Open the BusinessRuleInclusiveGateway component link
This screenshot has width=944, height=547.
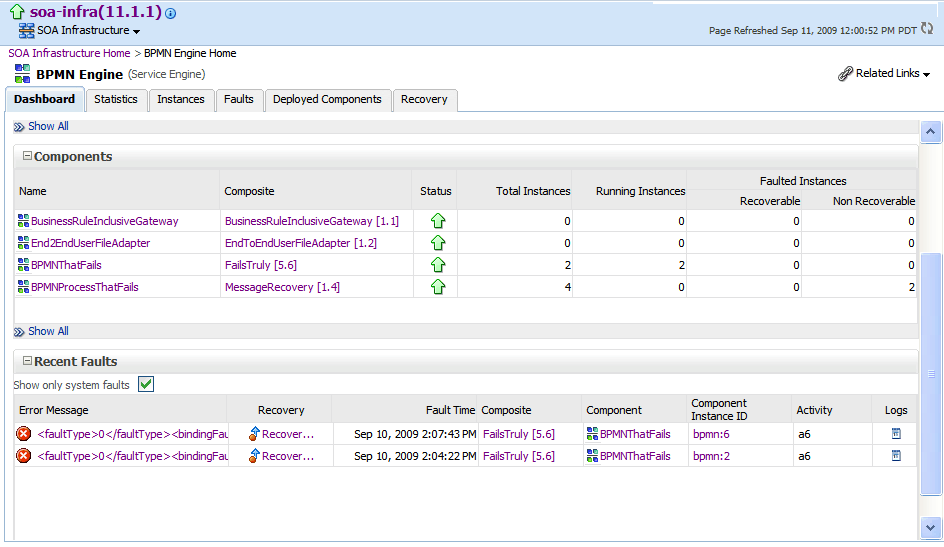pos(105,221)
